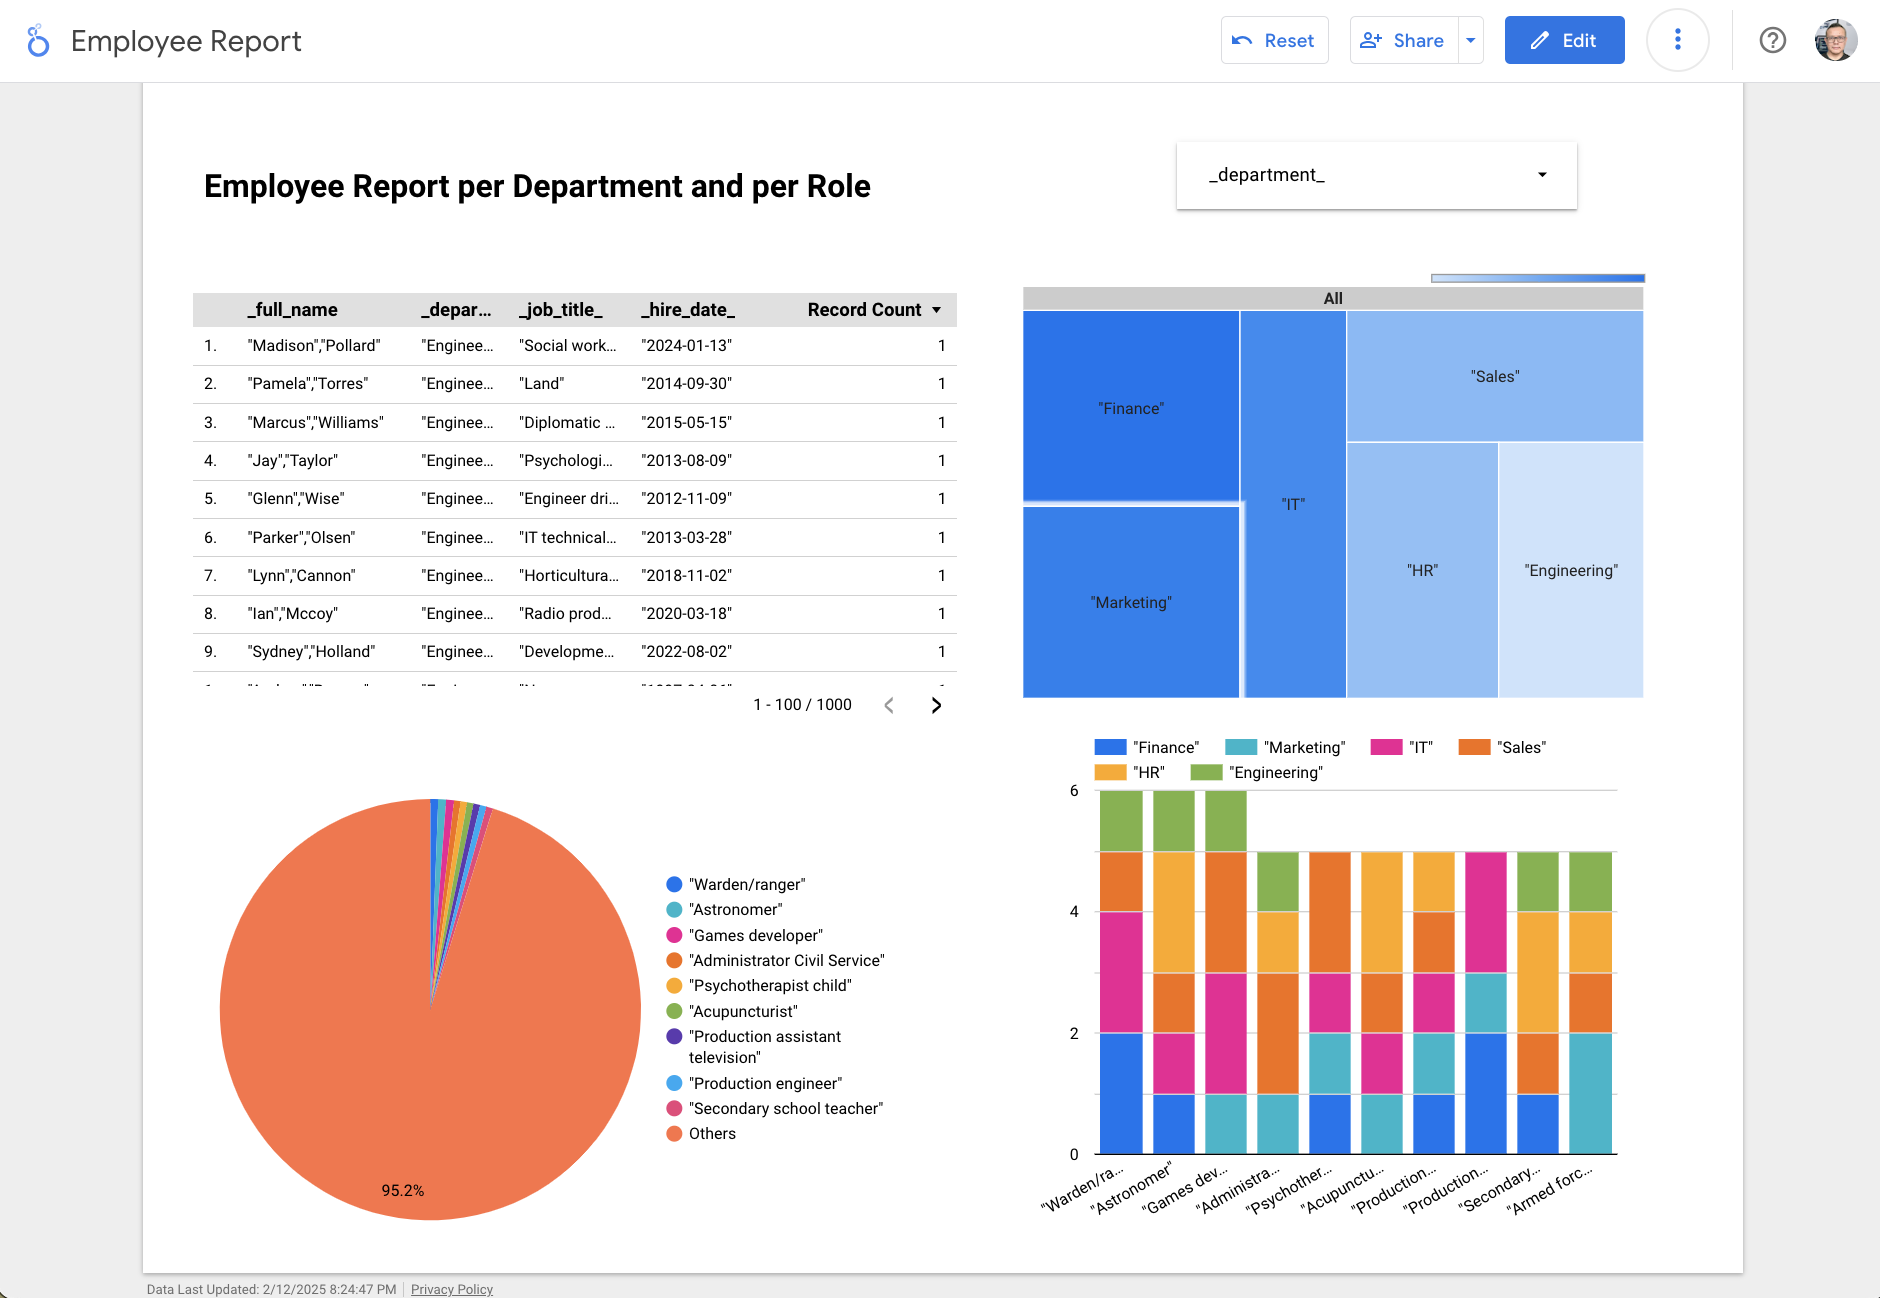This screenshot has width=1880, height=1298.
Task: Toggle "Finance" legend item in bar chart
Action: pos(1147,747)
